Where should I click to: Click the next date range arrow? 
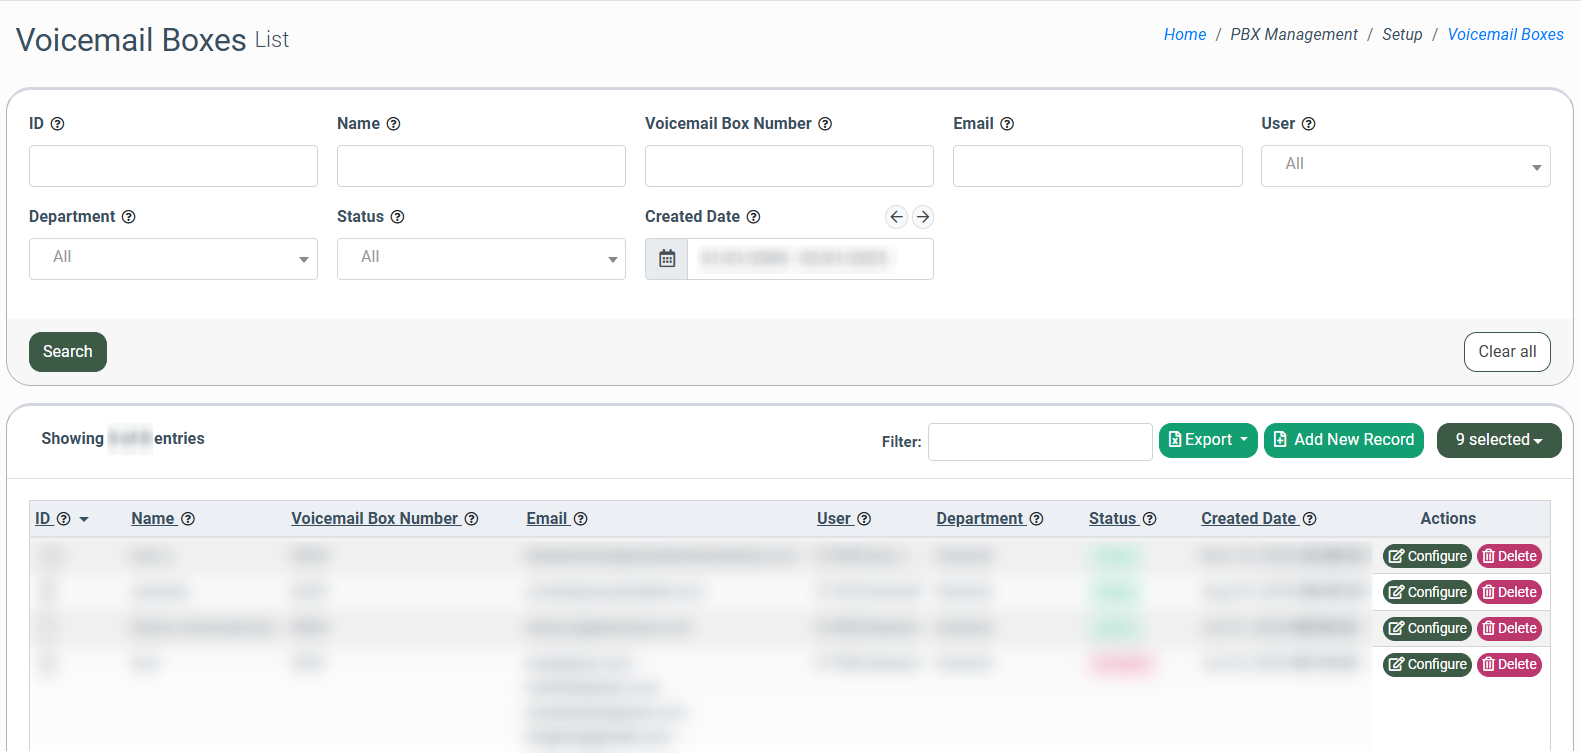pos(923,217)
